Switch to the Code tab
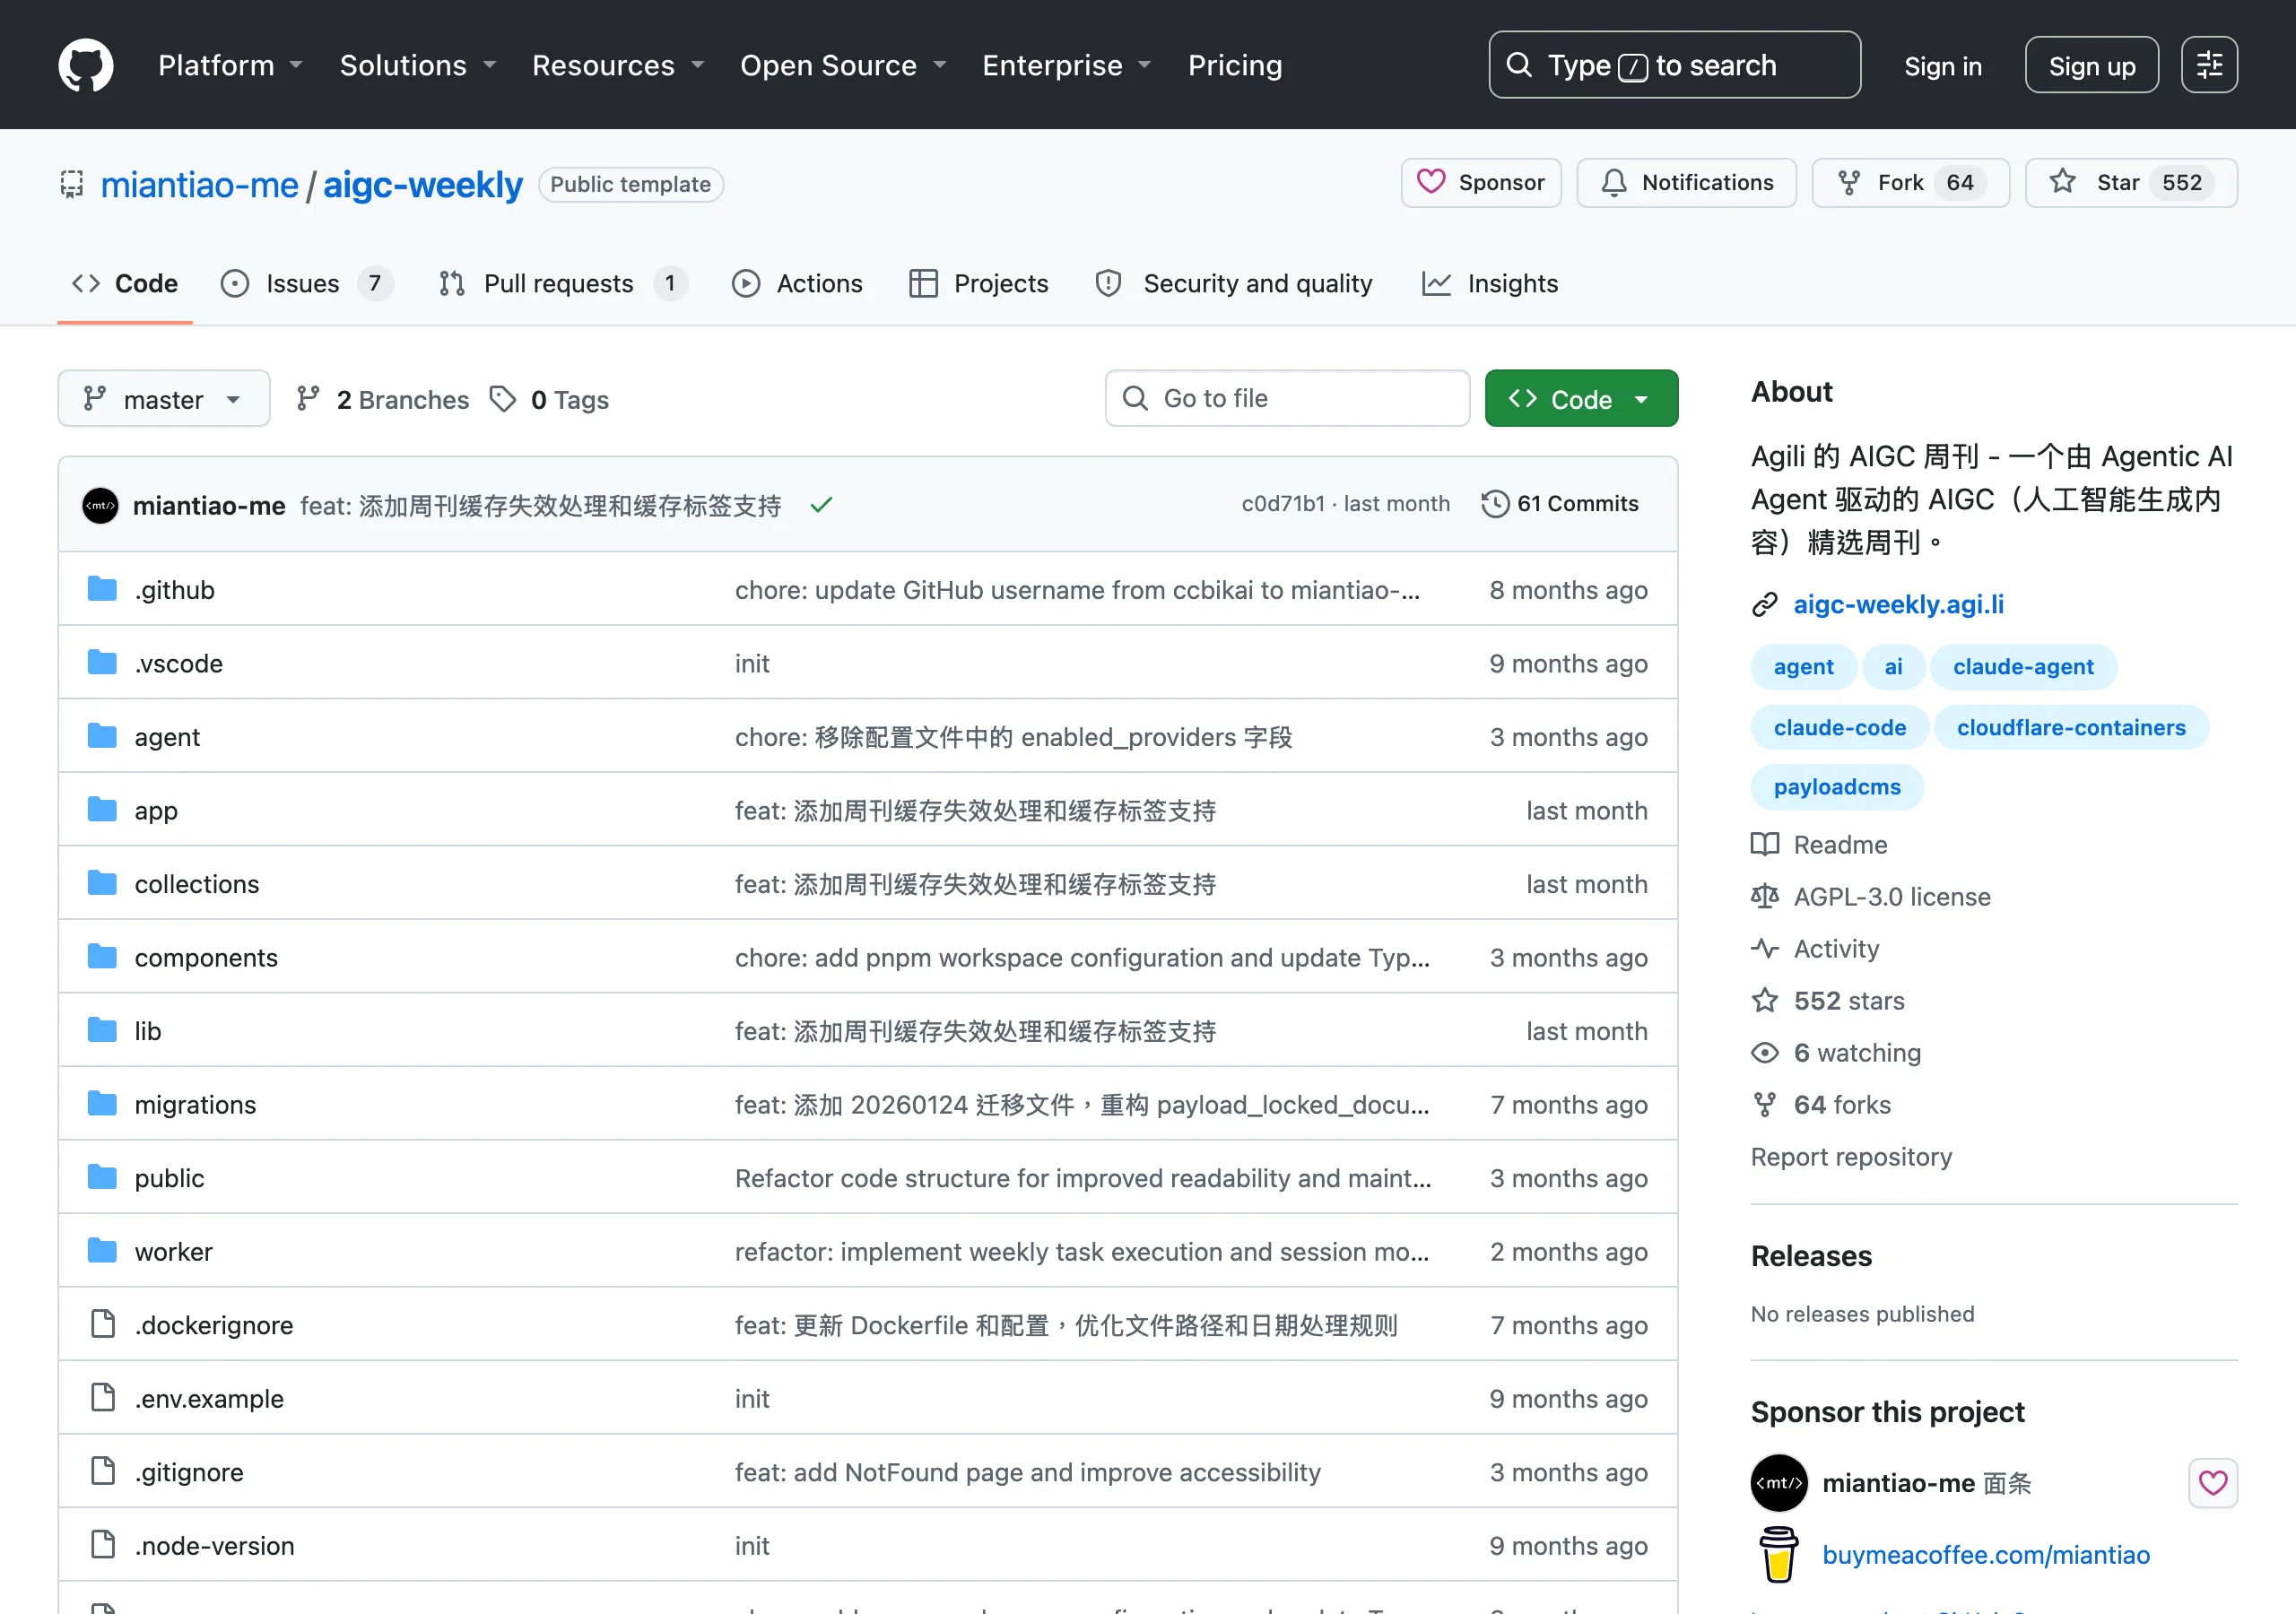The width and height of the screenshot is (2296, 1614). [x=125, y=283]
